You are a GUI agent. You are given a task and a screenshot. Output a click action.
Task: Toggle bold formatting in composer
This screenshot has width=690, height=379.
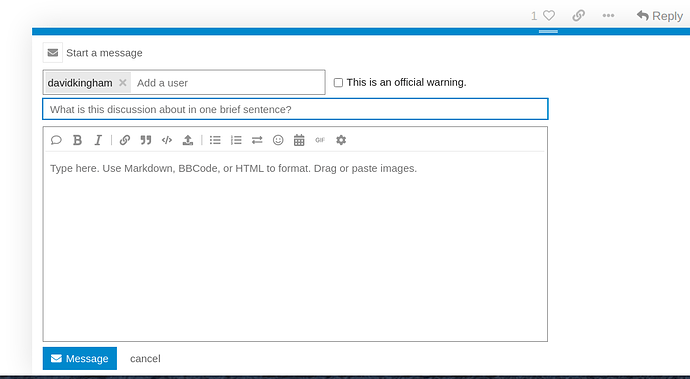pos(77,140)
